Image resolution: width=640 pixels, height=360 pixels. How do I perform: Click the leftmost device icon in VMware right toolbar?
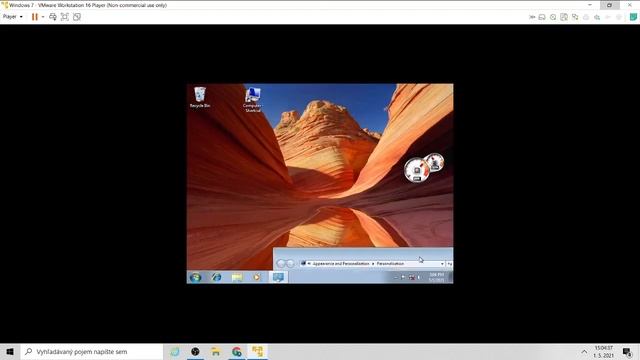[532, 17]
